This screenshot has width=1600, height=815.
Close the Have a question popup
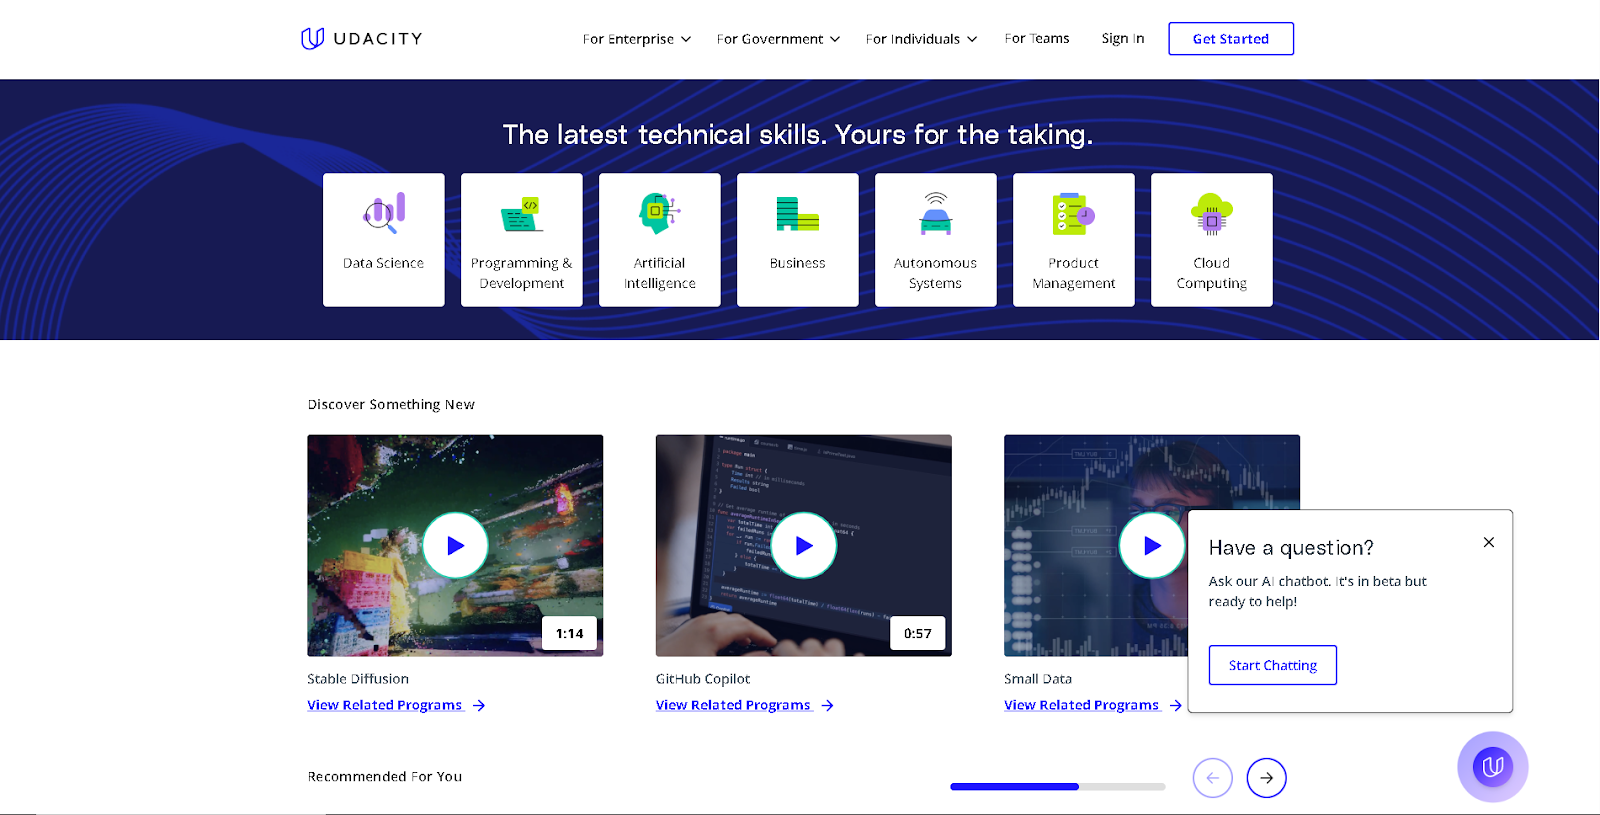click(x=1488, y=542)
